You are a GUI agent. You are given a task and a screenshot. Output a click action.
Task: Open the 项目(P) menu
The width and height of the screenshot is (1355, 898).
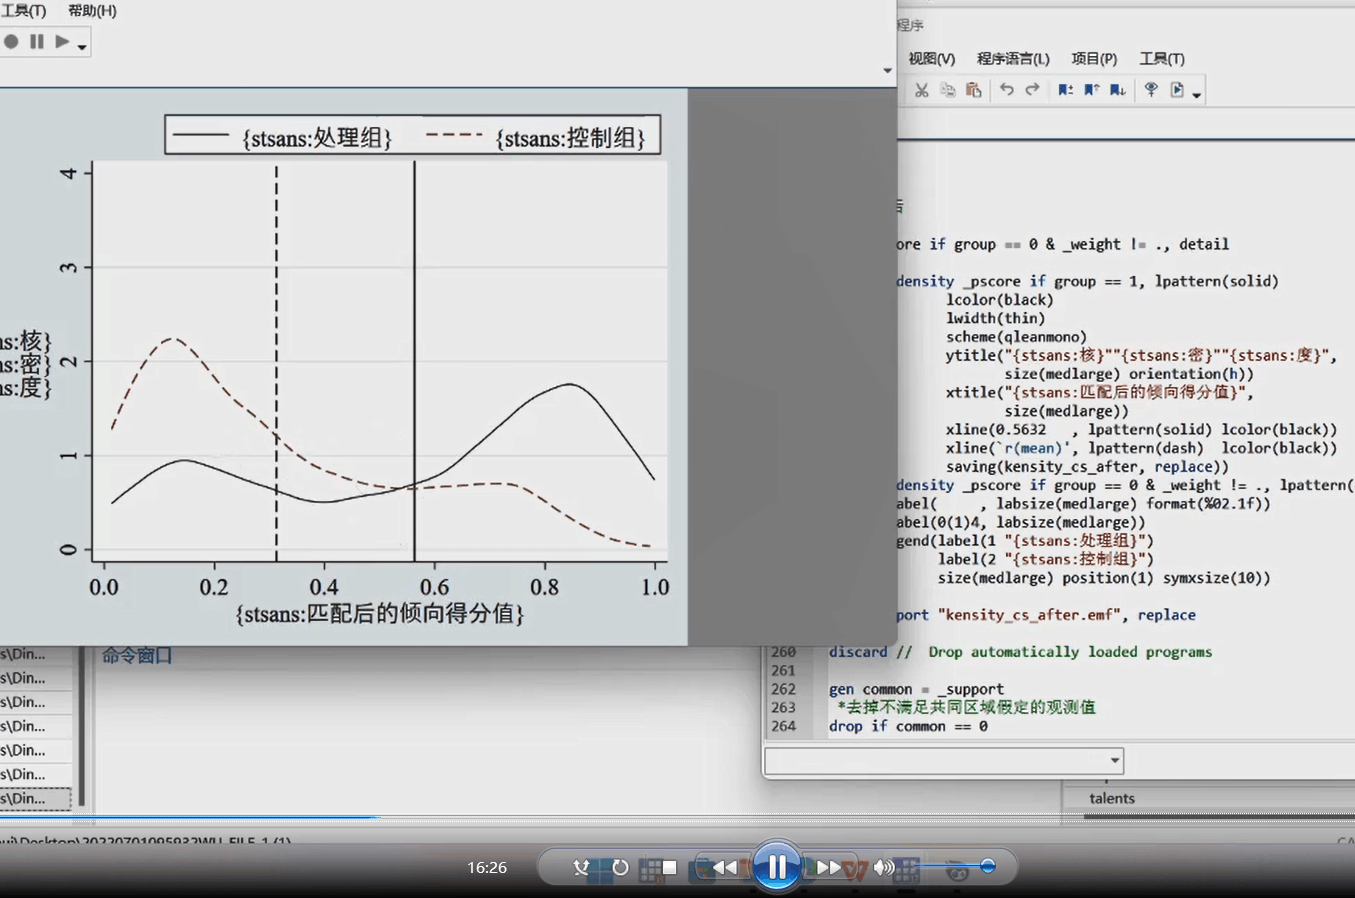point(1094,58)
